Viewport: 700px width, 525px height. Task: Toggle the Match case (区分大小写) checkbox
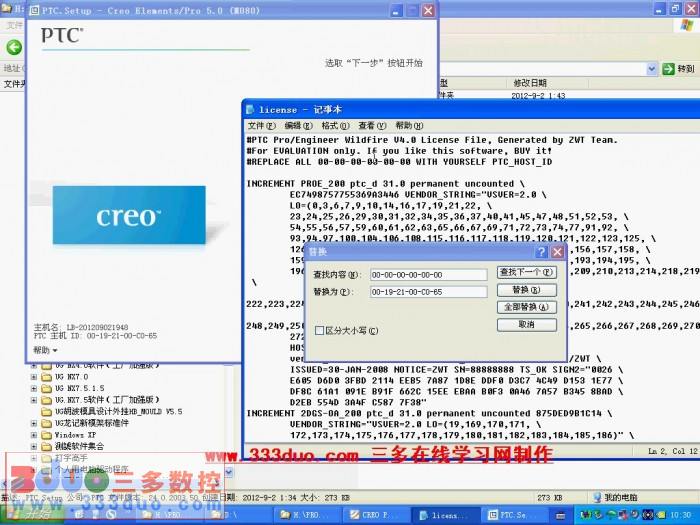click(x=319, y=330)
